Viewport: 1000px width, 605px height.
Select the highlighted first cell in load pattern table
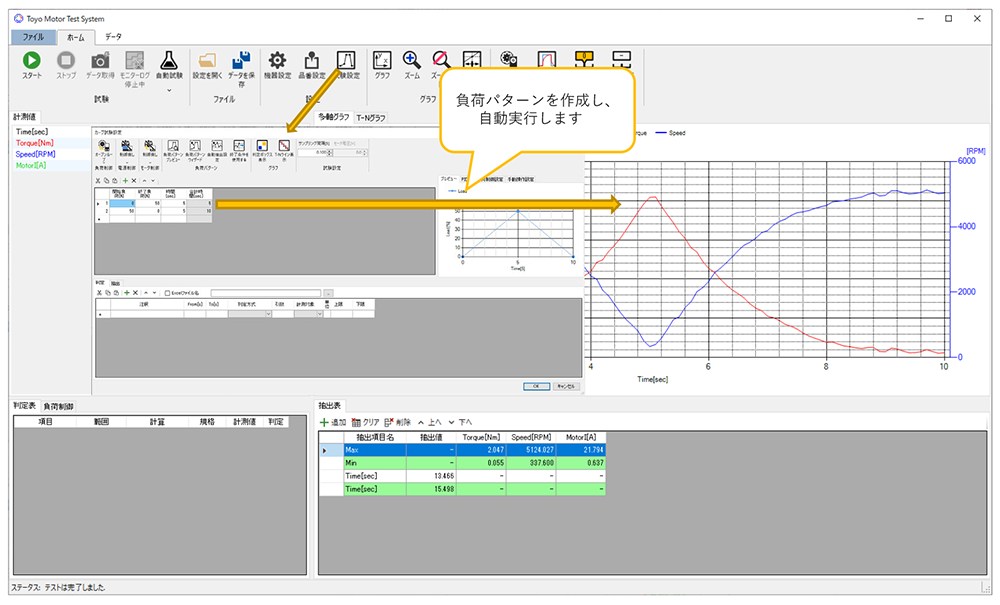(122, 203)
